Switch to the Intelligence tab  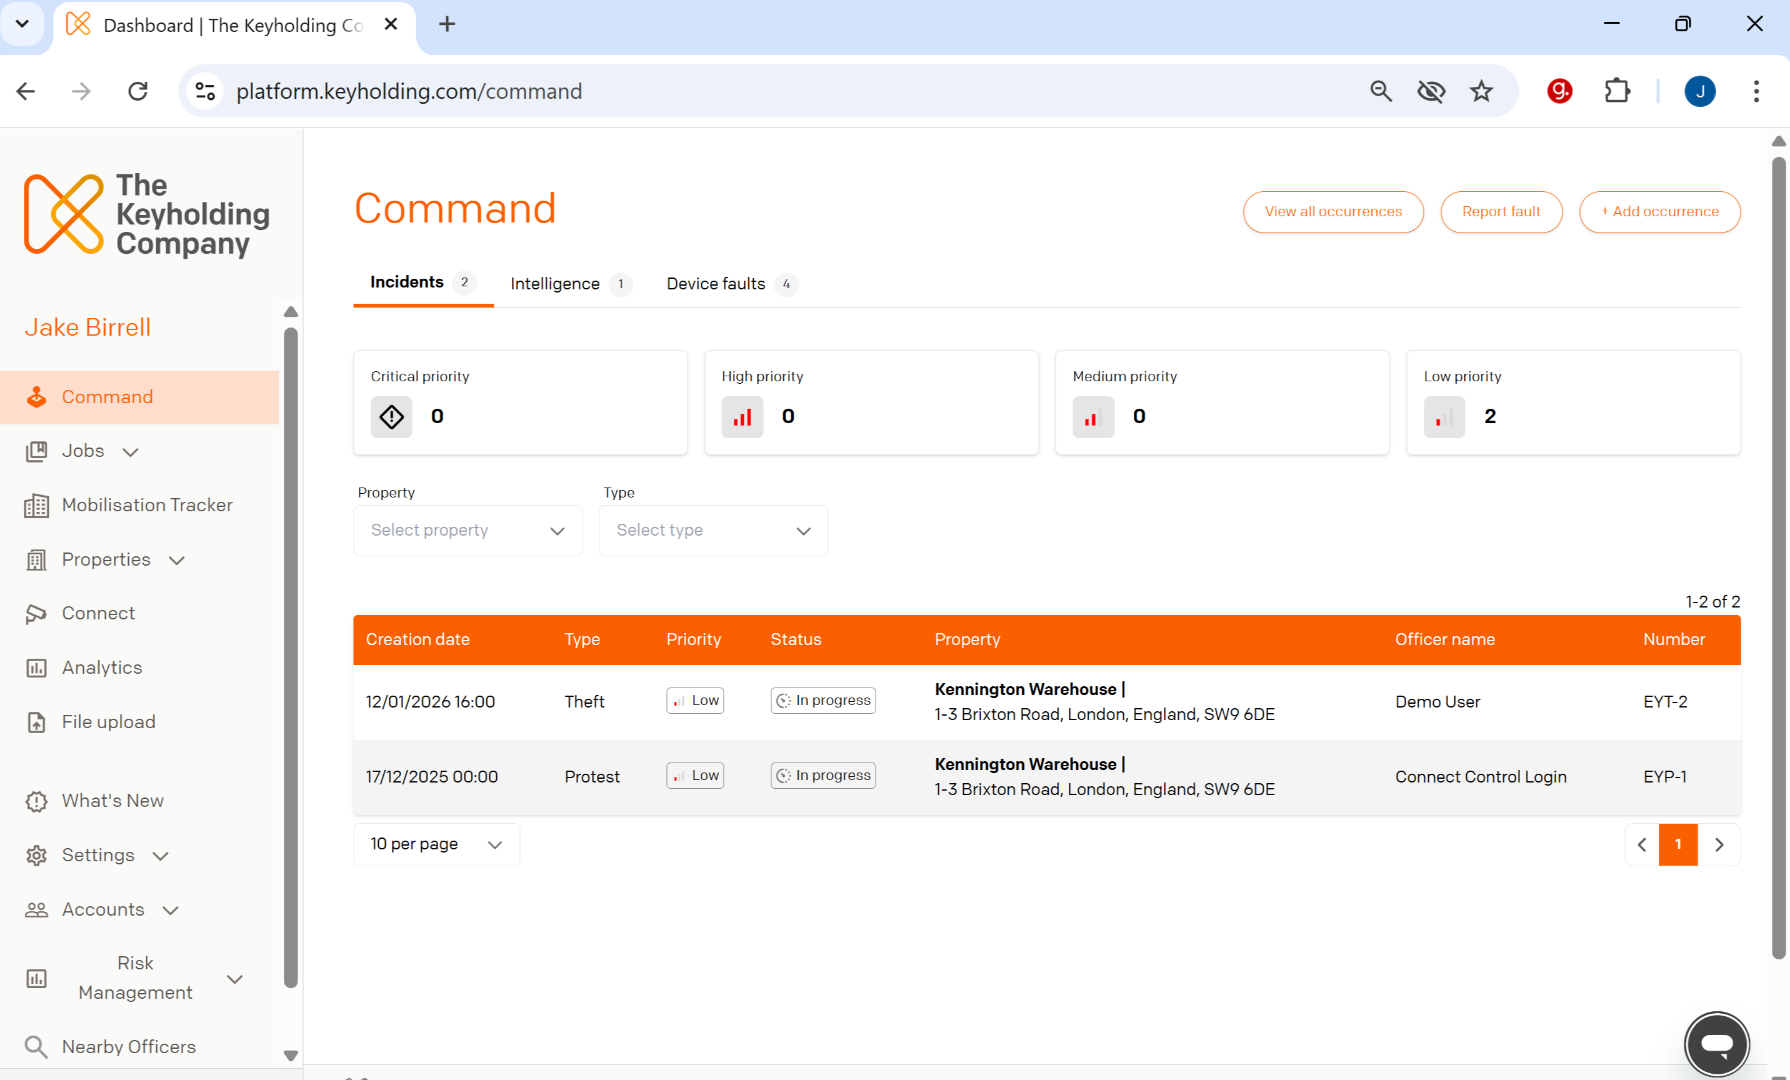570,284
